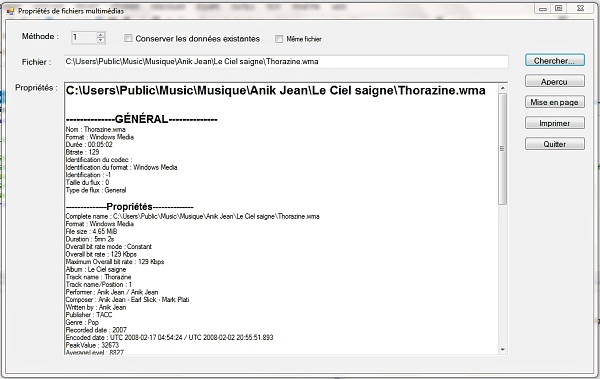This screenshot has height=379, width=600.
Task: Decrease the Méthode value with down arrow
Action: [x=101, y=40]
